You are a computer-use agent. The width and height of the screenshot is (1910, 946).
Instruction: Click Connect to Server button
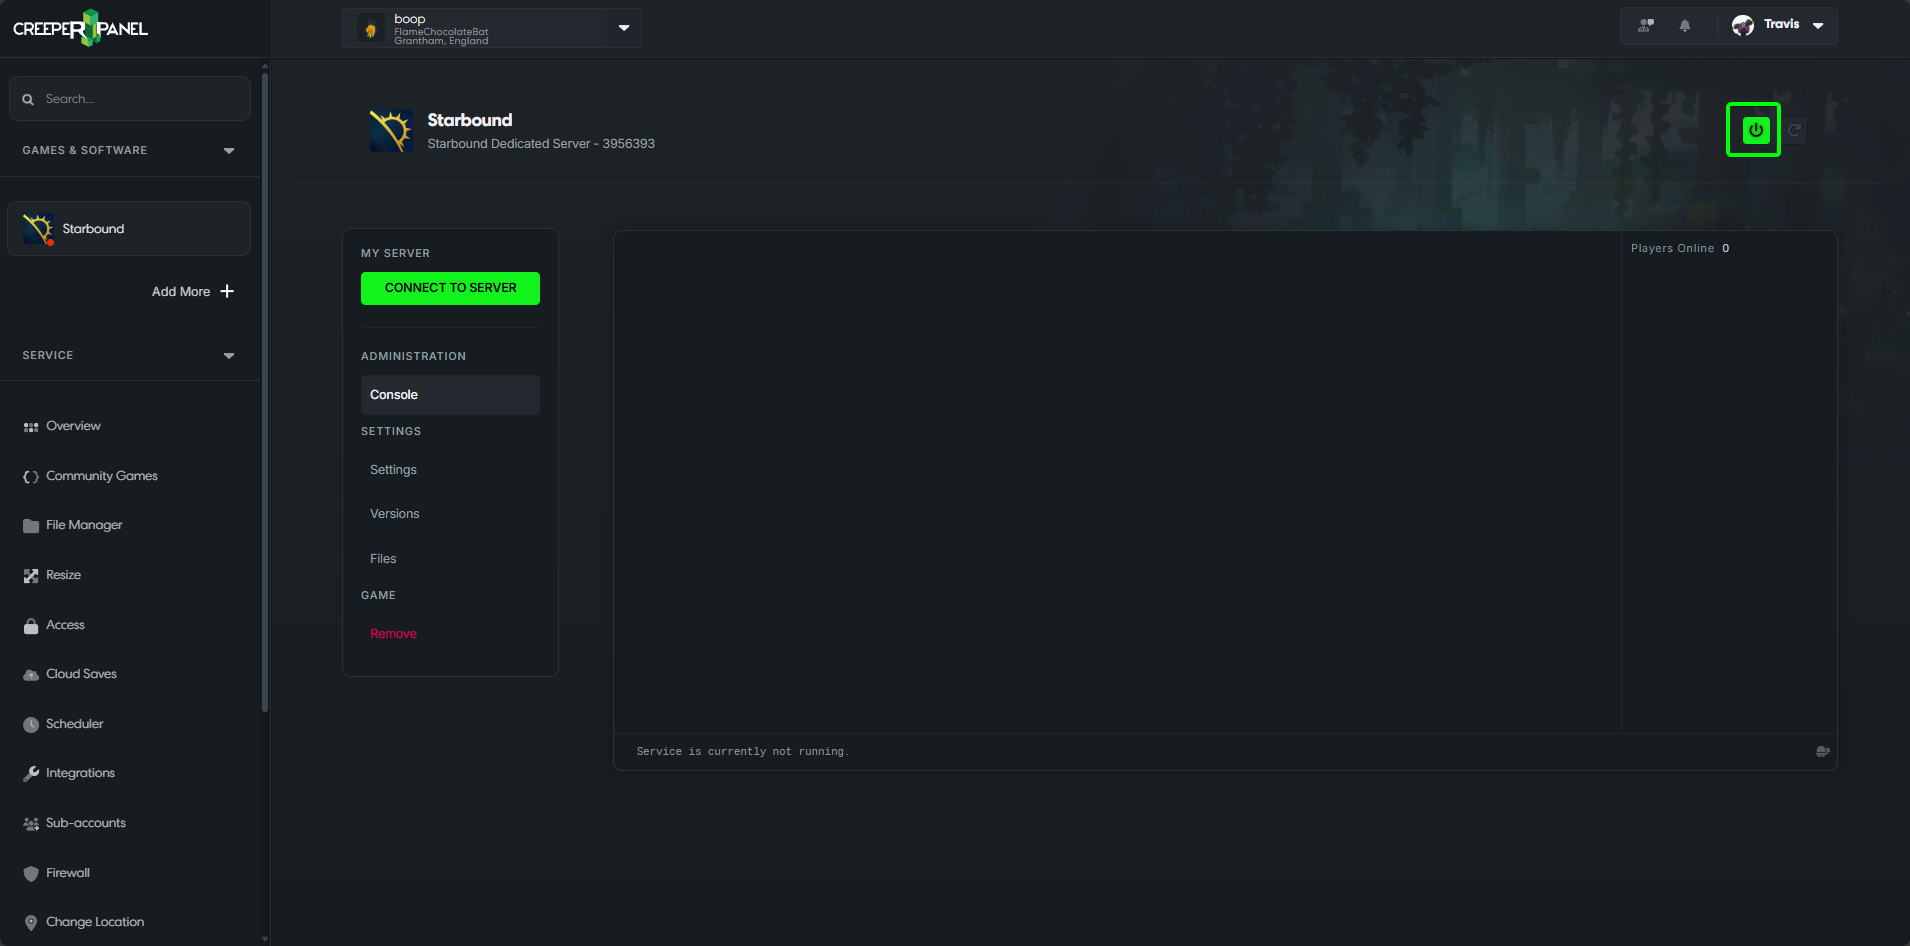(450, 288)
